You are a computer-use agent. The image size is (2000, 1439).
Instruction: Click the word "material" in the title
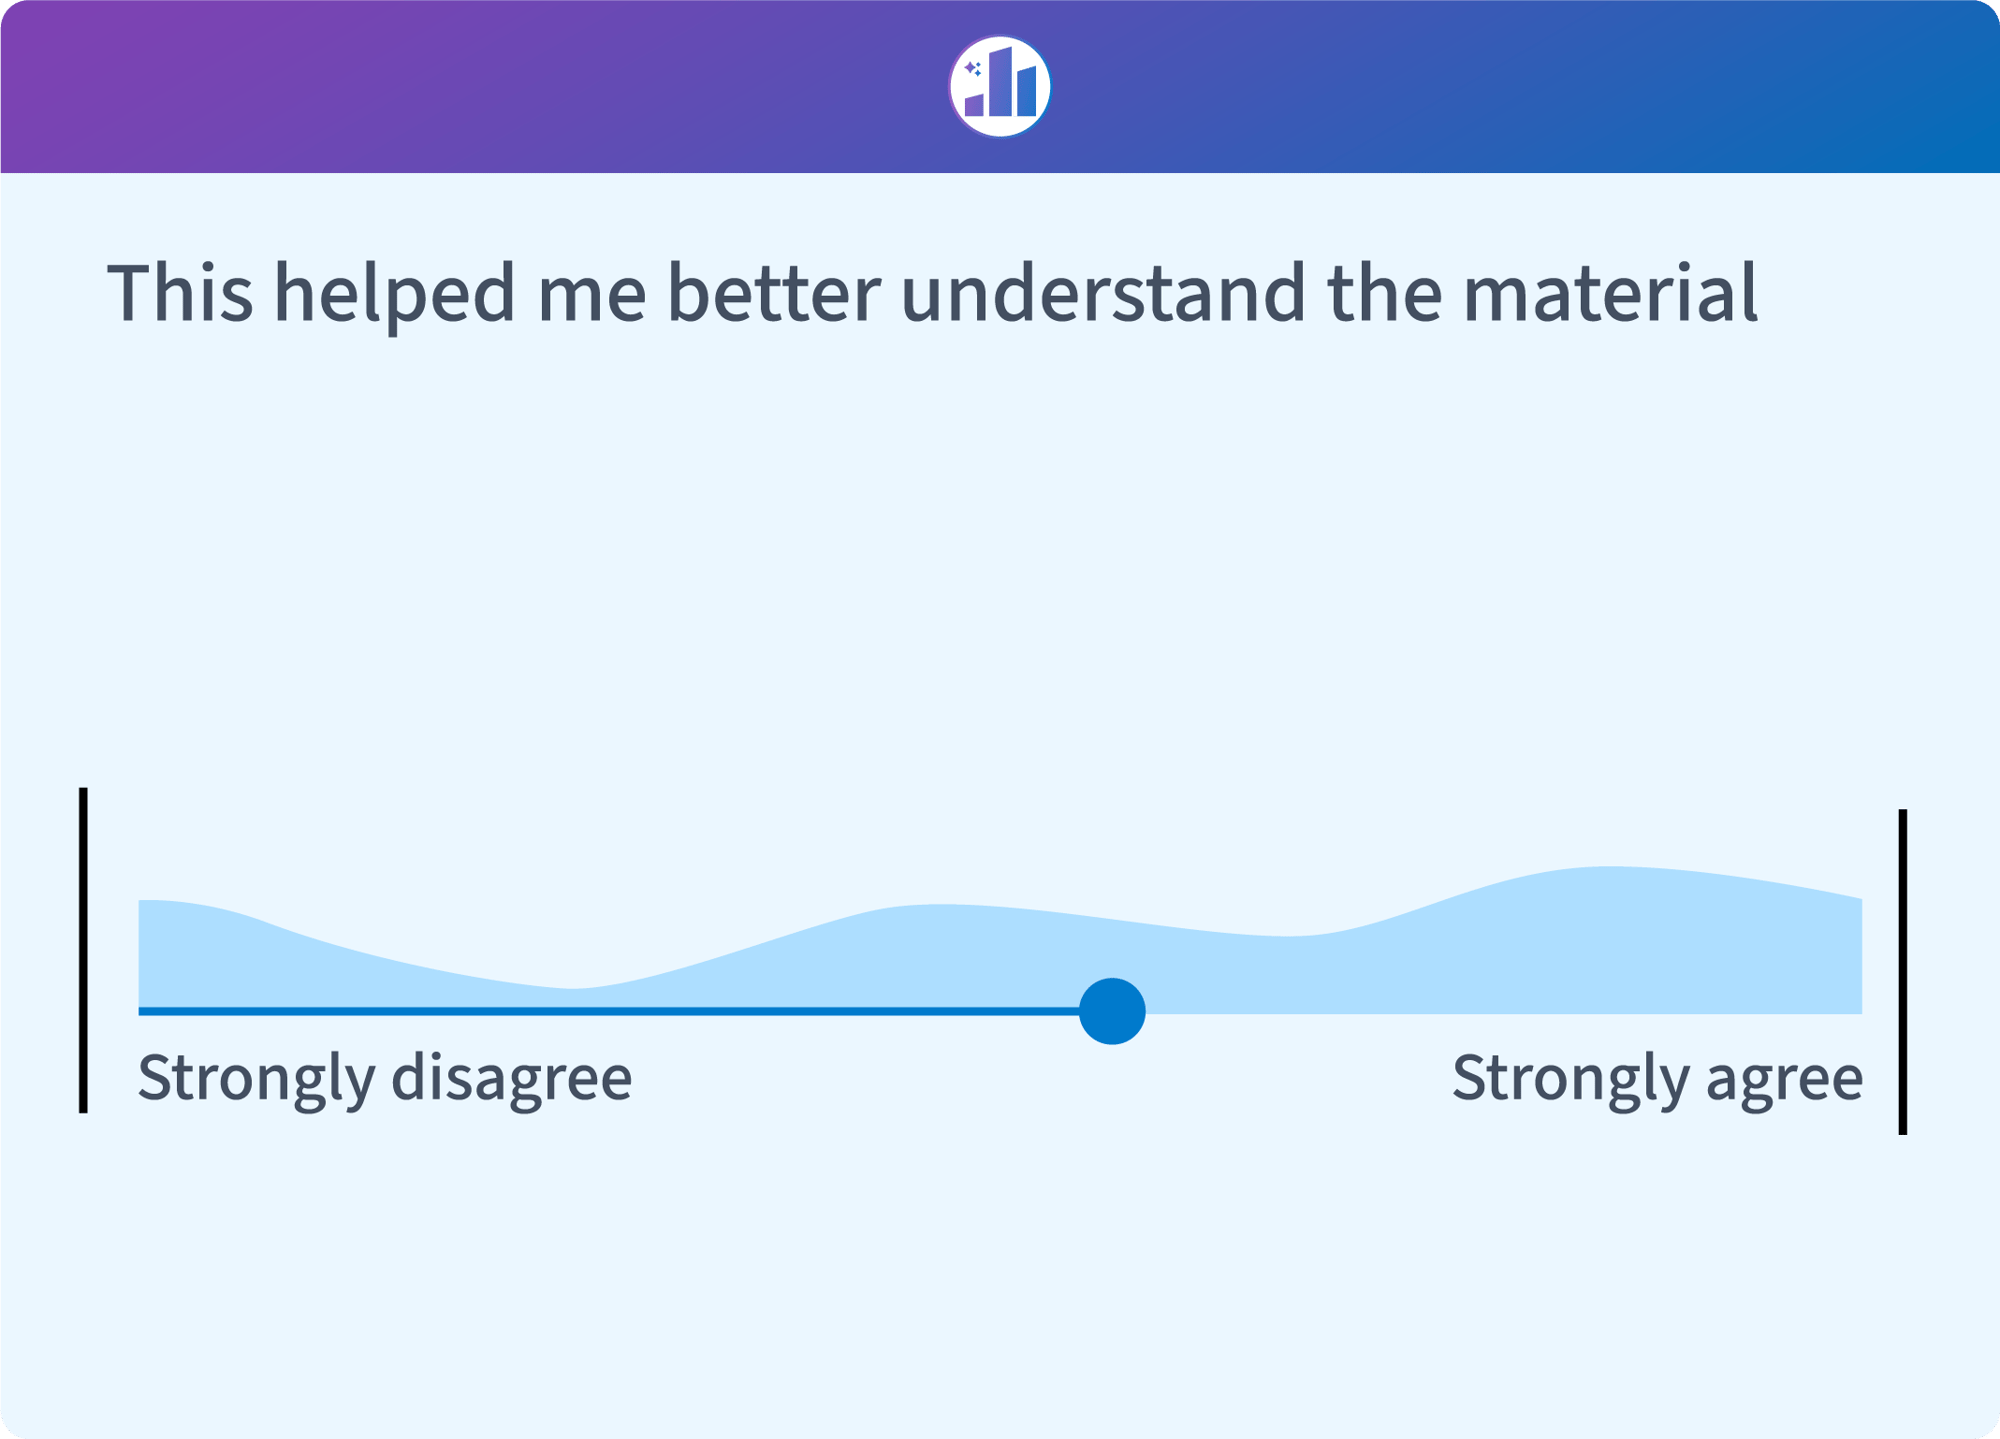pyautogui.click(x=1610, y=293)
